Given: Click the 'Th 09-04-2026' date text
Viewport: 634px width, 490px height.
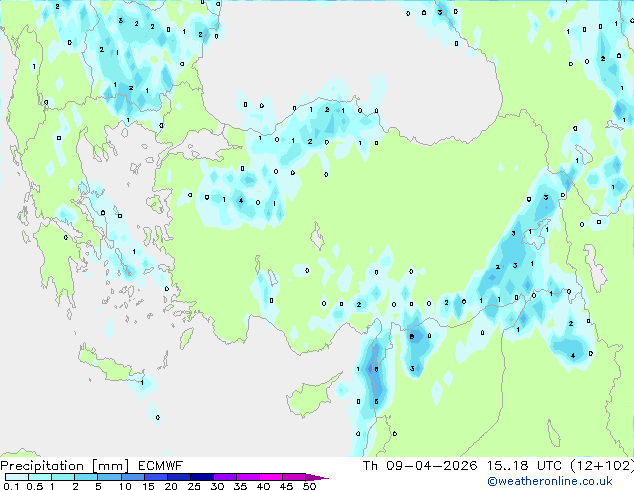Looking at the screenshot, I should (420, 466).
